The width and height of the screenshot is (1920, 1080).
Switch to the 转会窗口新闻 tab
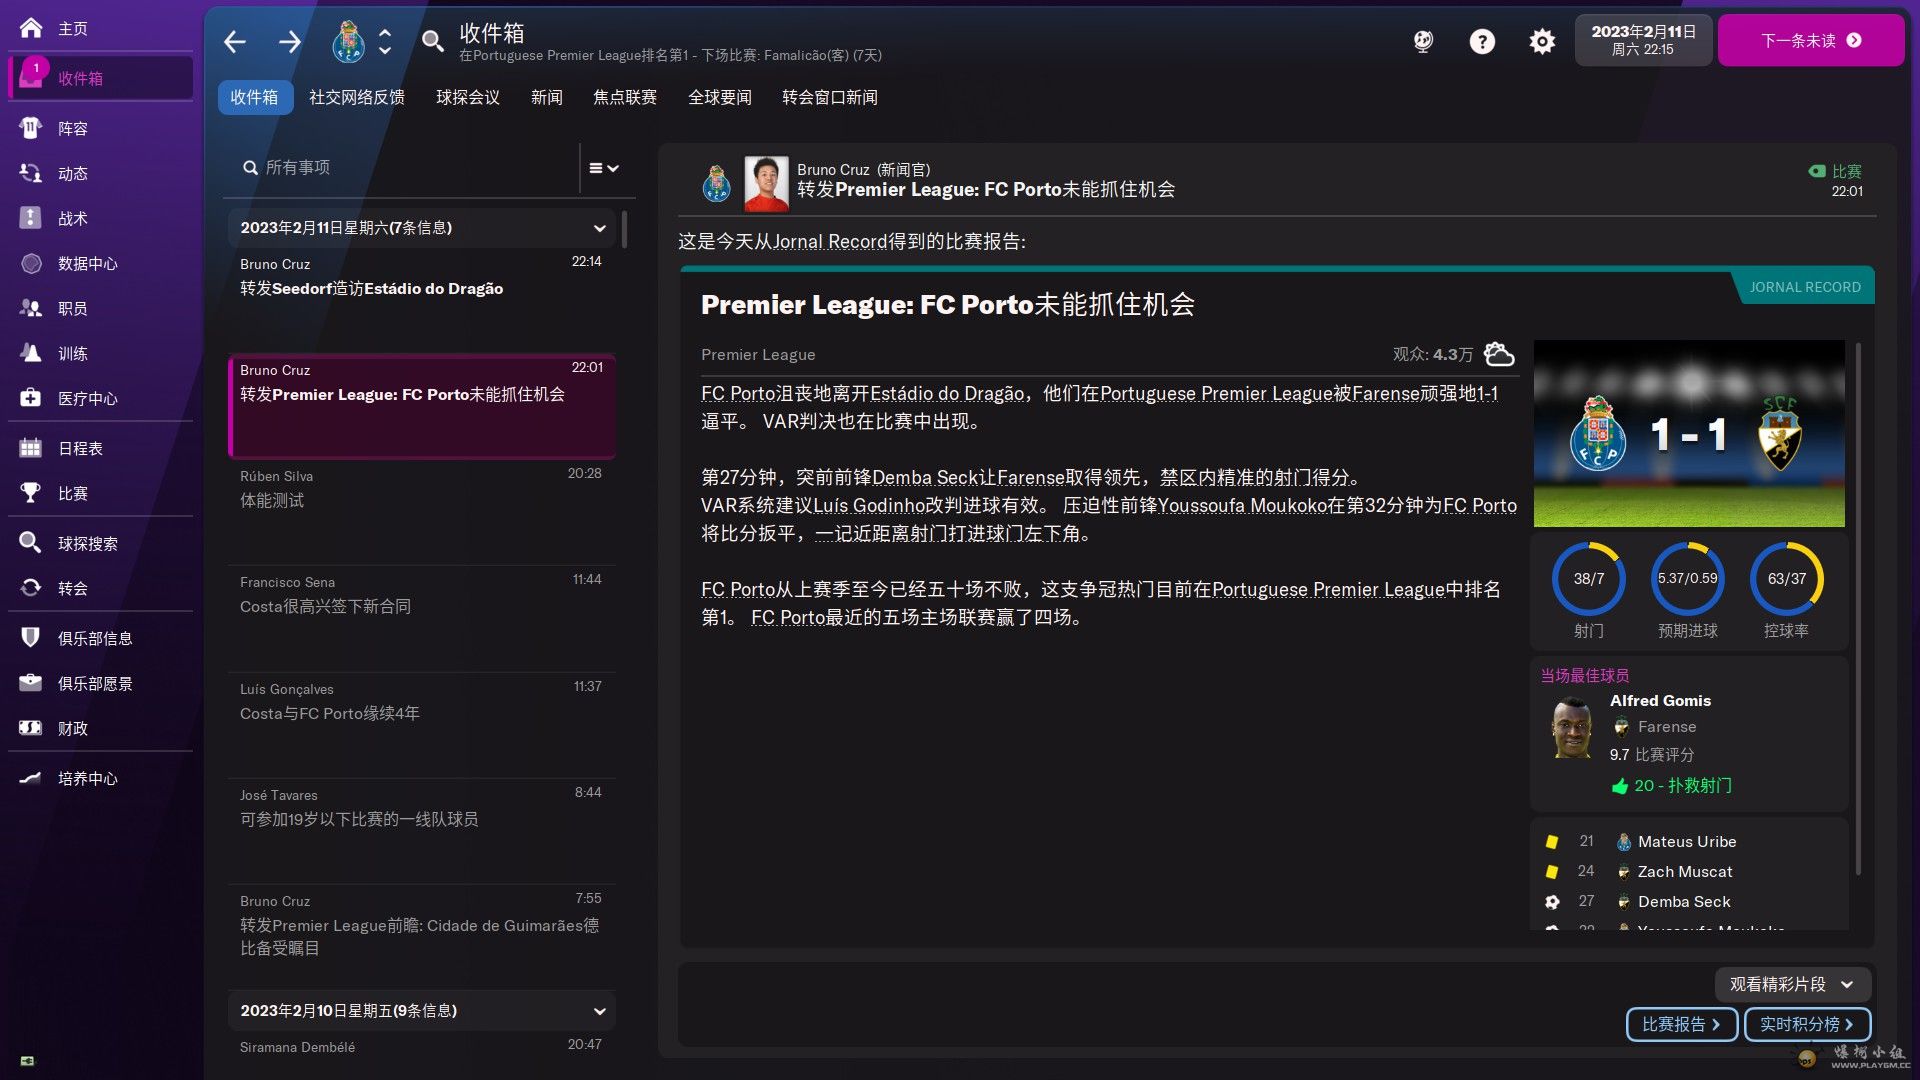point(830,97)
